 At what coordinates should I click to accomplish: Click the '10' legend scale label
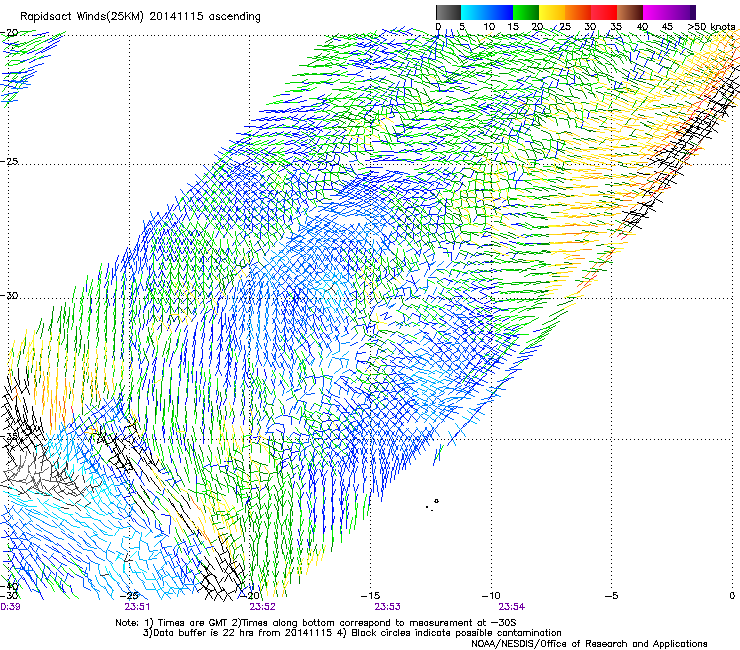tap(489, 27)
